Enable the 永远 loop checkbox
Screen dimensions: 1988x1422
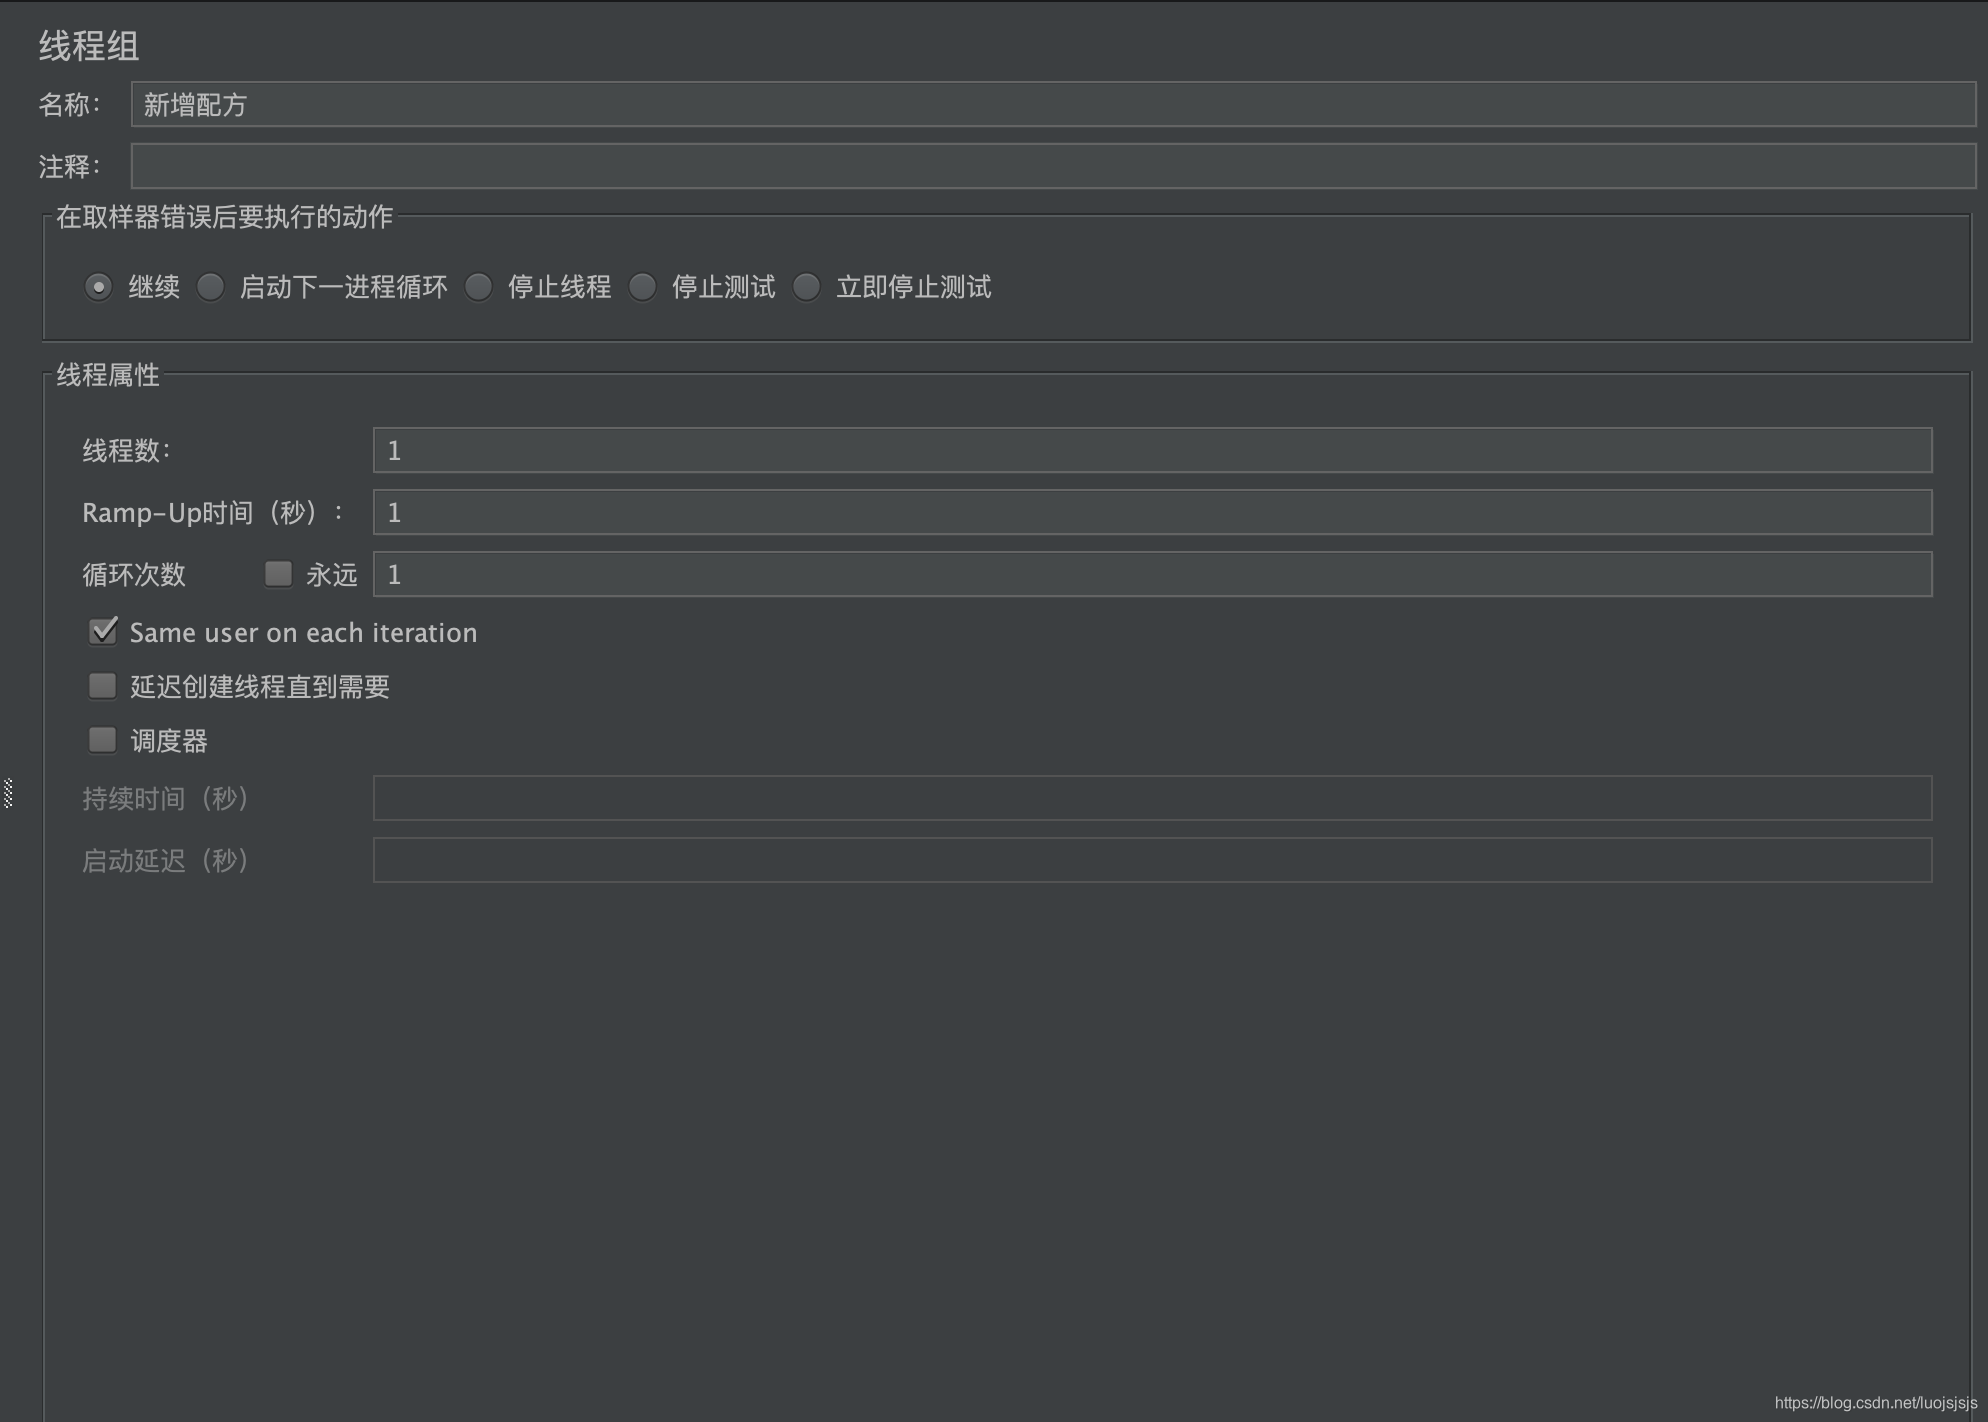[278, 573]
